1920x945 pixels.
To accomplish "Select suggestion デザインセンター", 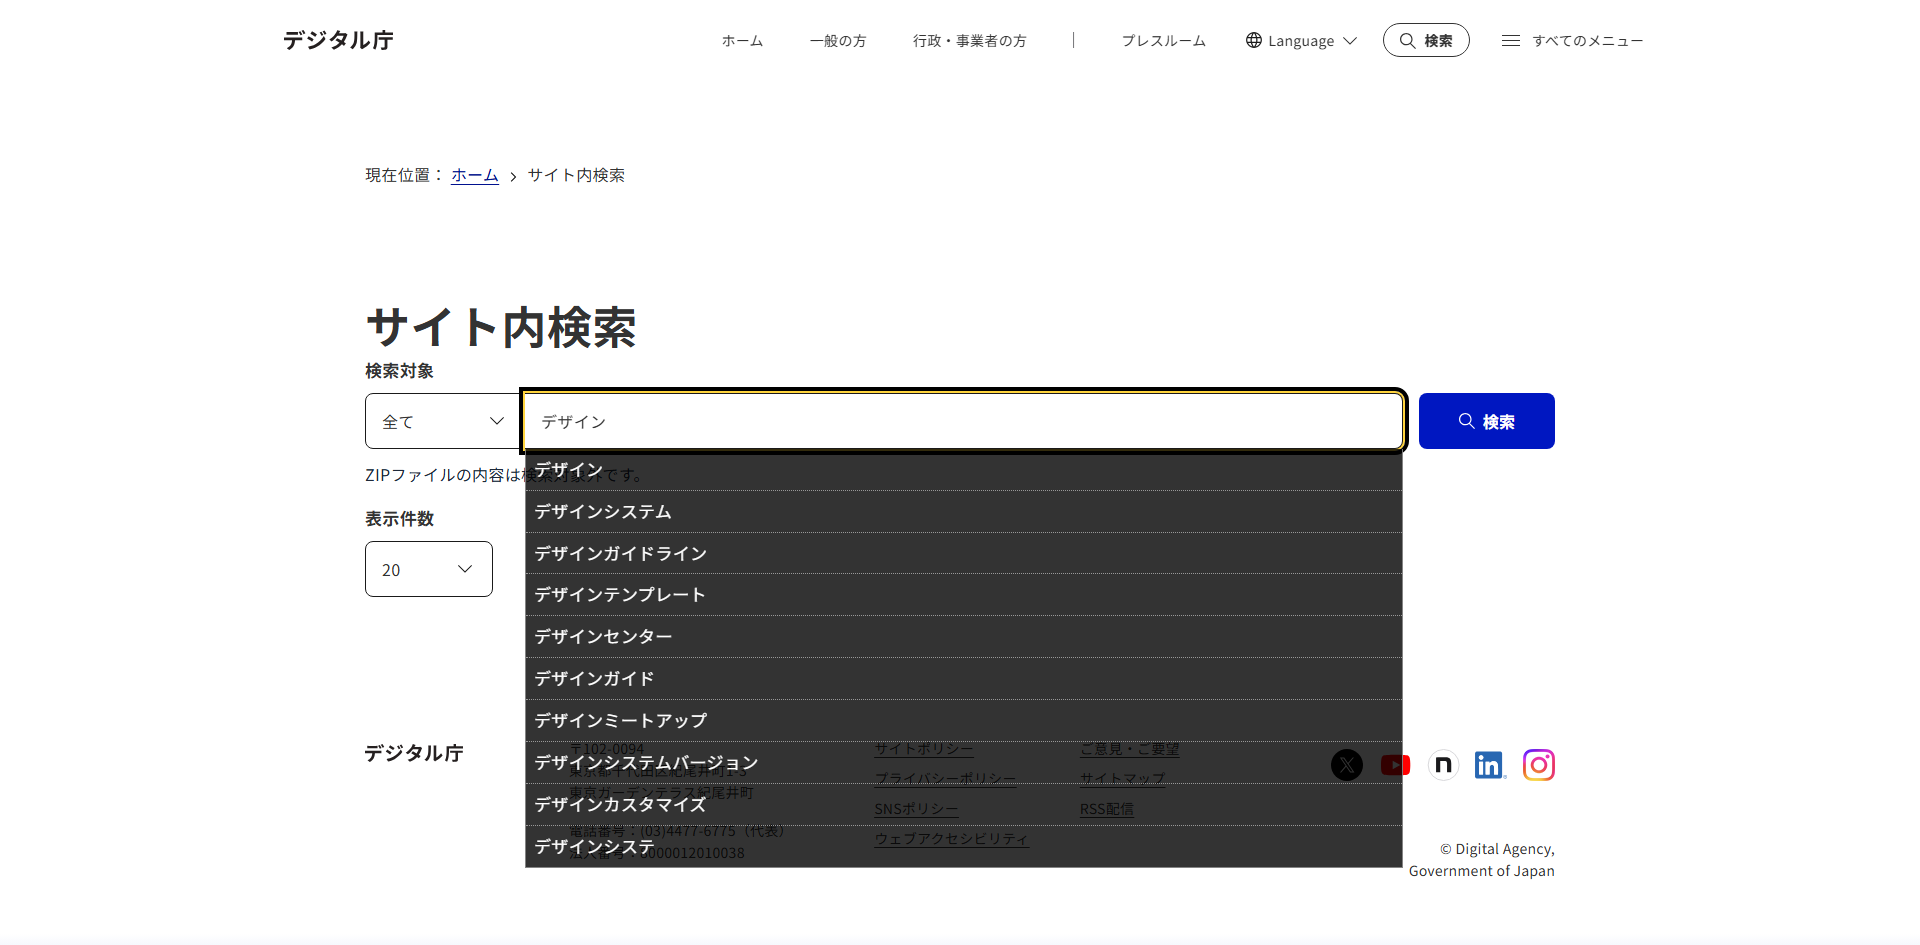I will [x=963, y=637].
